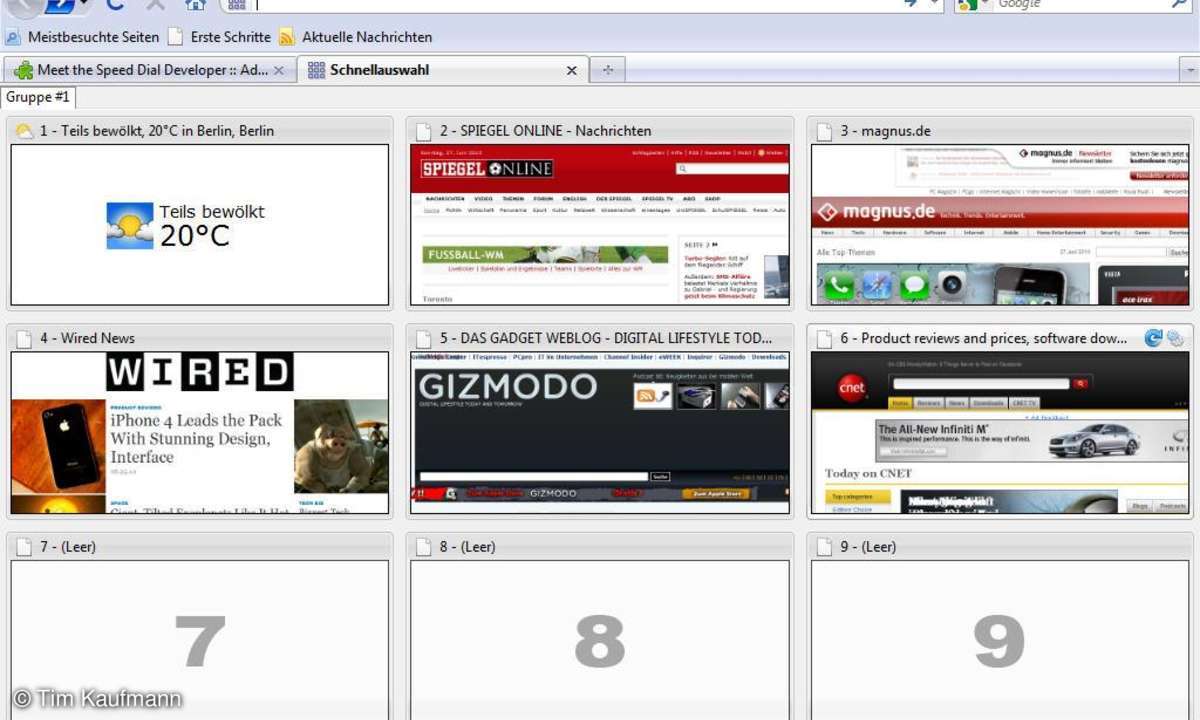Viewport: 1200px width, 720px height.
Task: Click title '7 - (Leer)'
Action: (68, 547)
